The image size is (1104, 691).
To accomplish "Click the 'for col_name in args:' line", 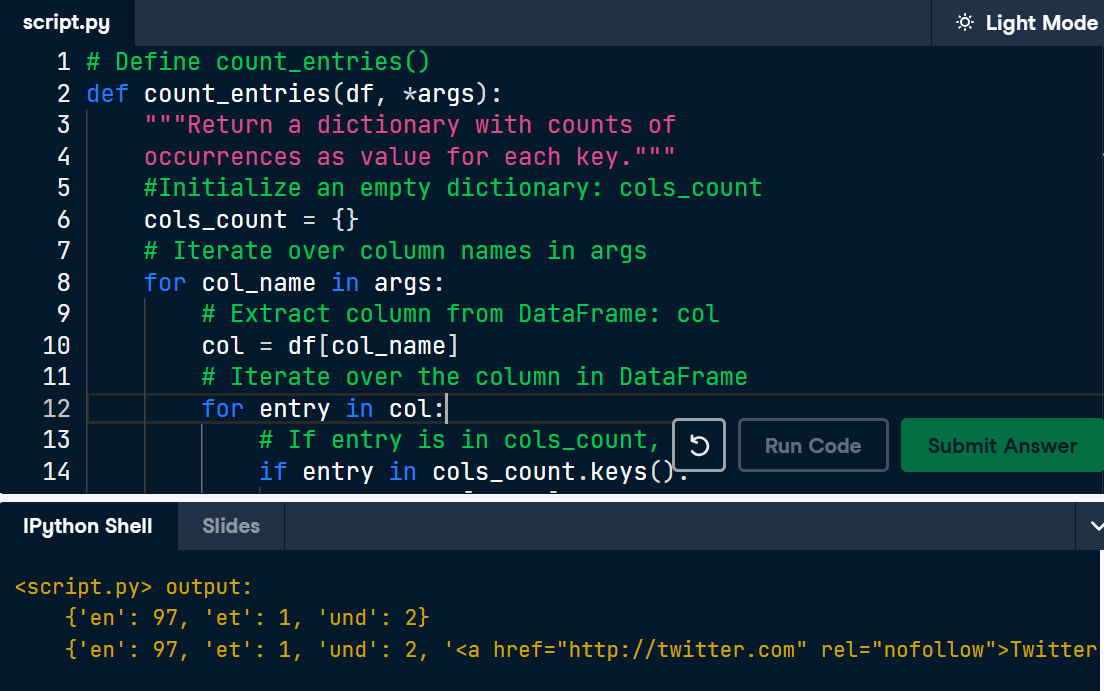I will click(294, 282).
